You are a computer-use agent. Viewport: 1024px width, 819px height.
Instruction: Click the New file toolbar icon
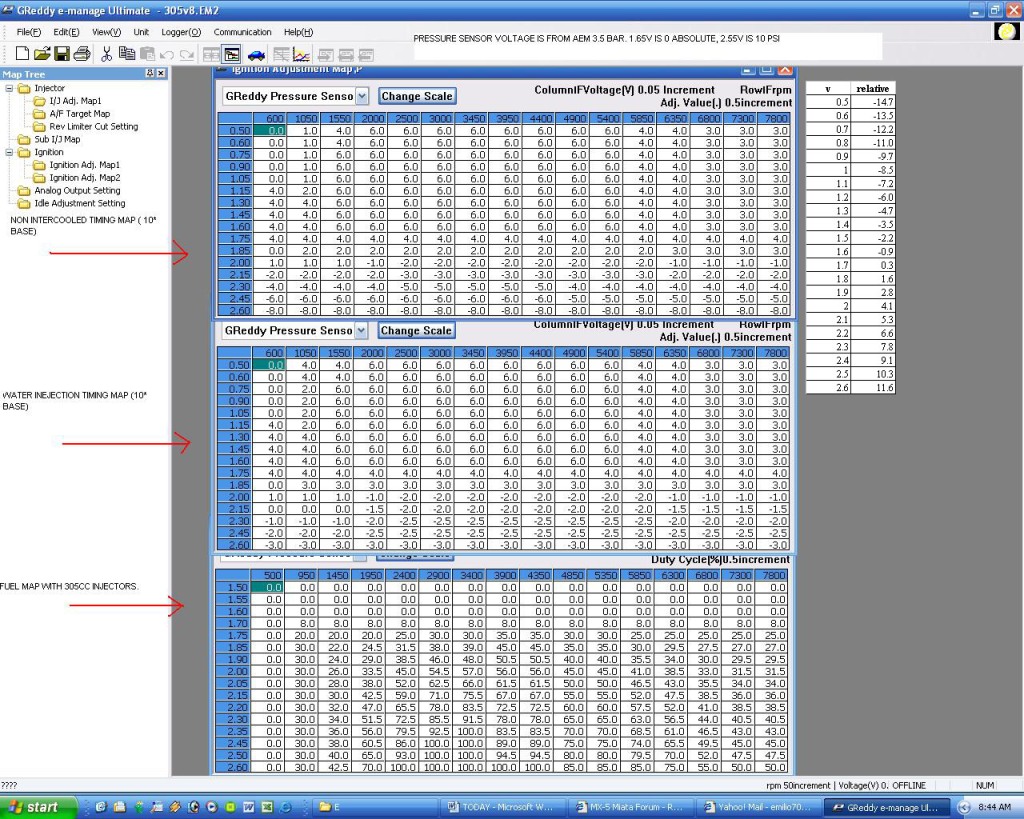[x=22, y=54]
